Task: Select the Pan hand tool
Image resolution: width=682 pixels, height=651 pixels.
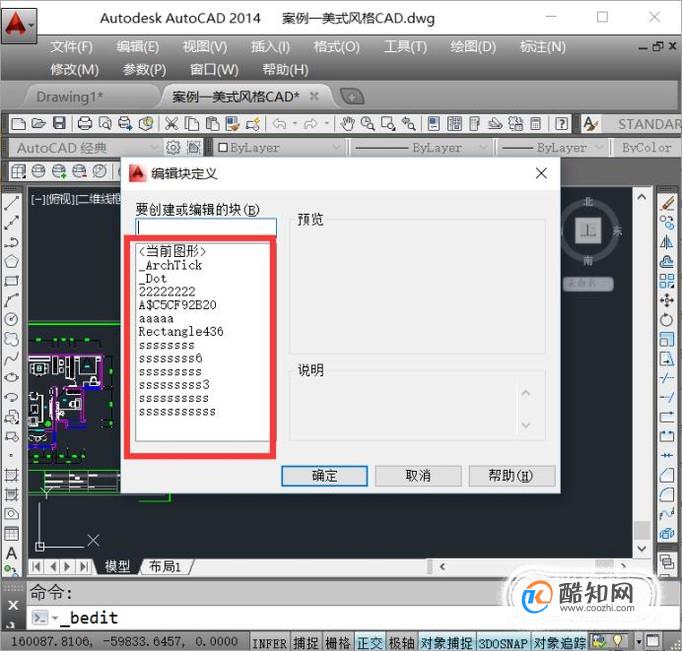Action: tap(347, 124)
